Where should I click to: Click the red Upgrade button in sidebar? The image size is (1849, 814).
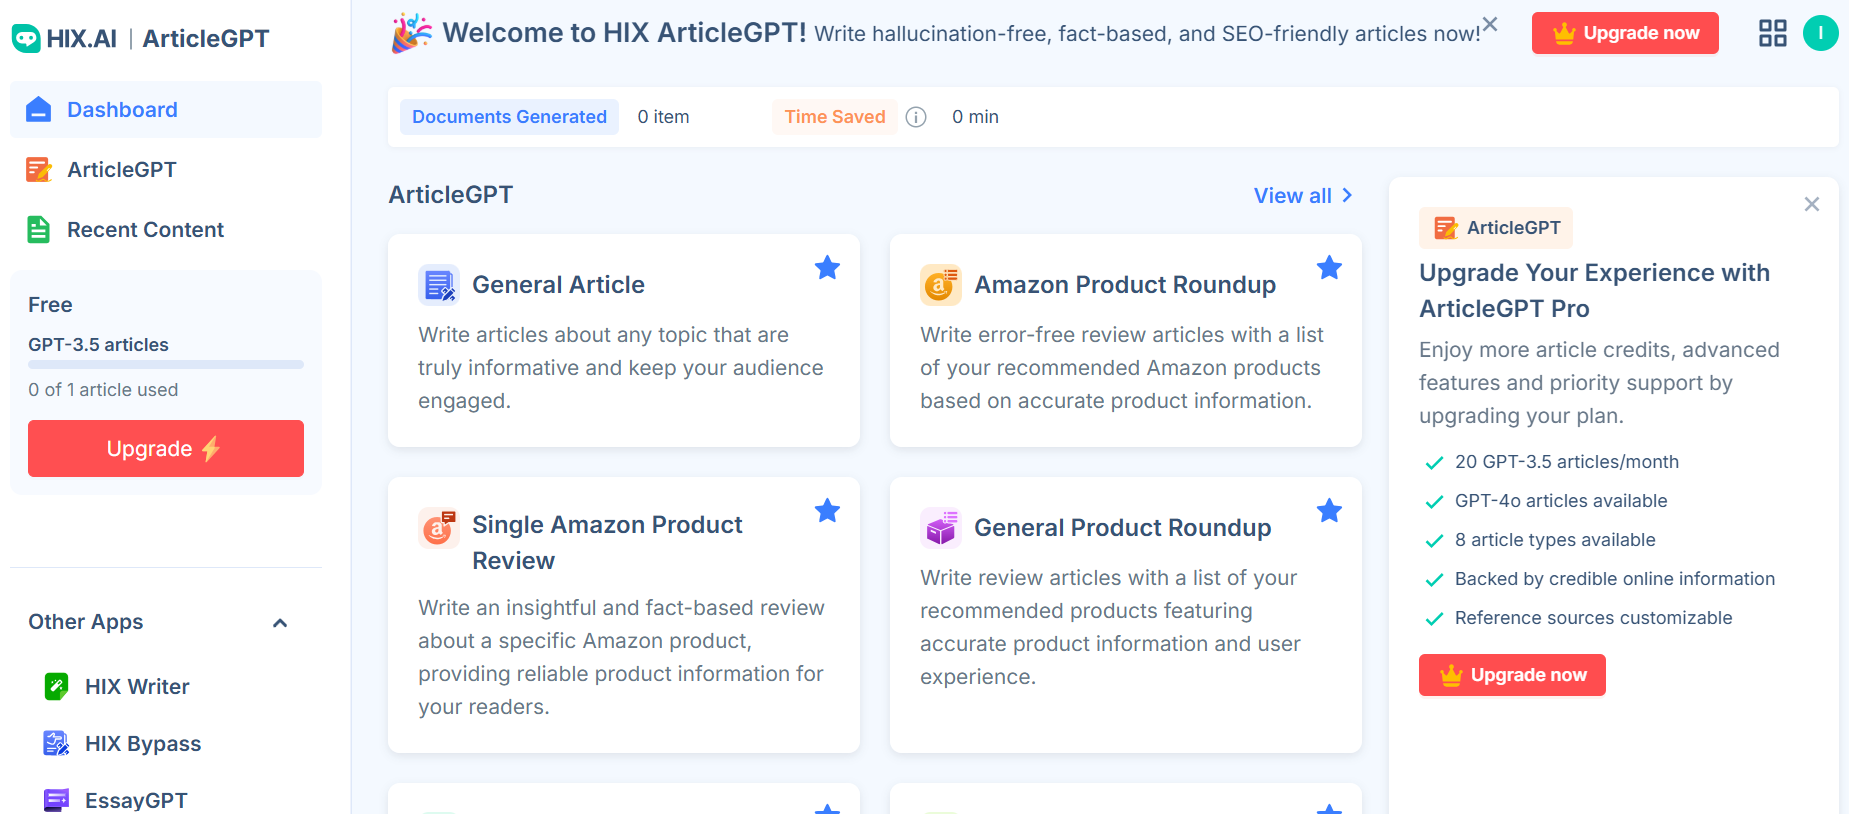pyautogui.click(x=166, y=449)
